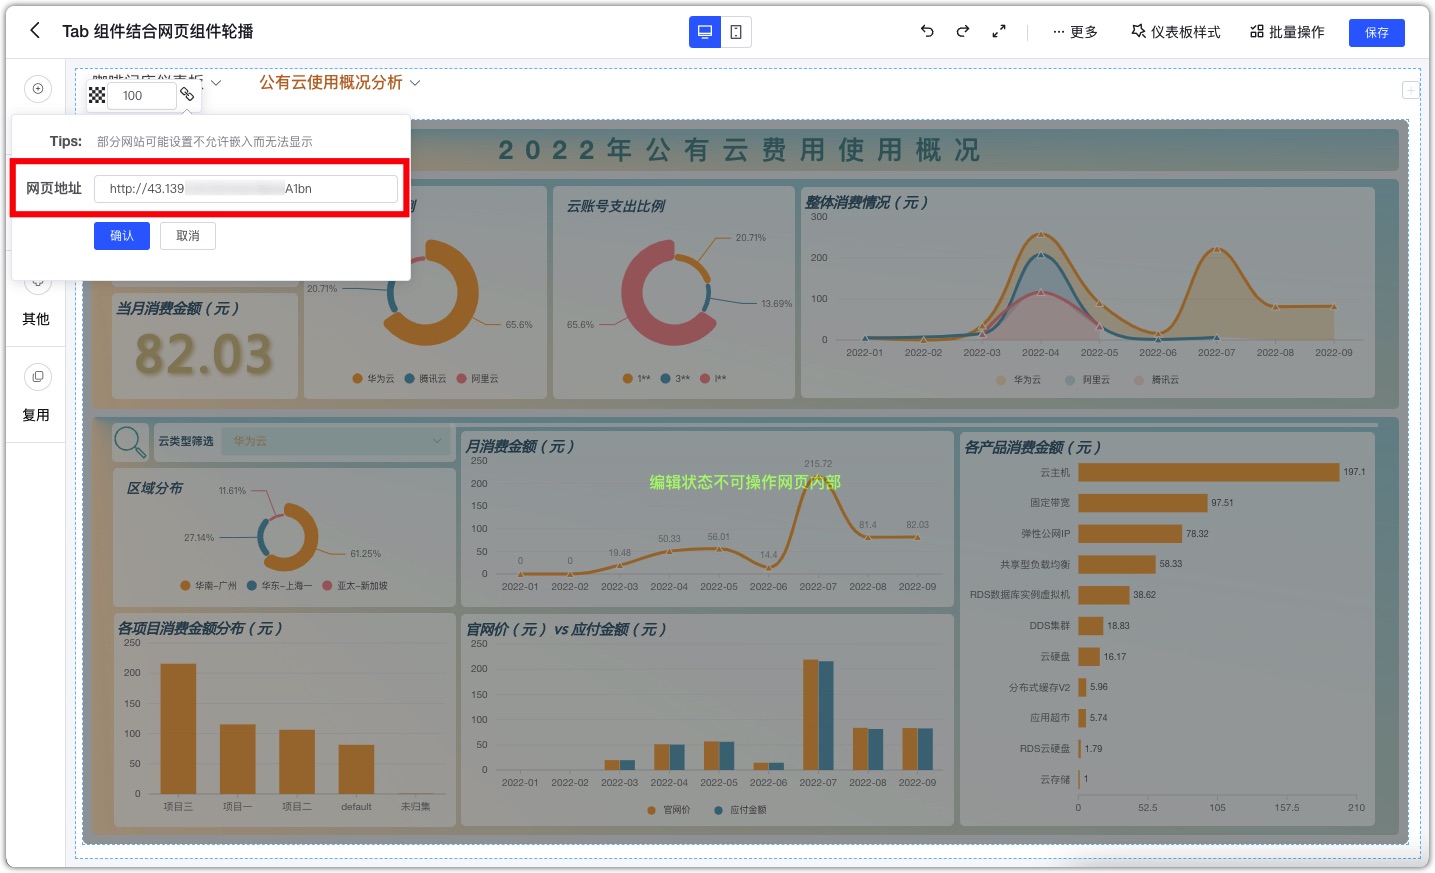Select the 公有云使用概况分析 tab

click(331, 82)
